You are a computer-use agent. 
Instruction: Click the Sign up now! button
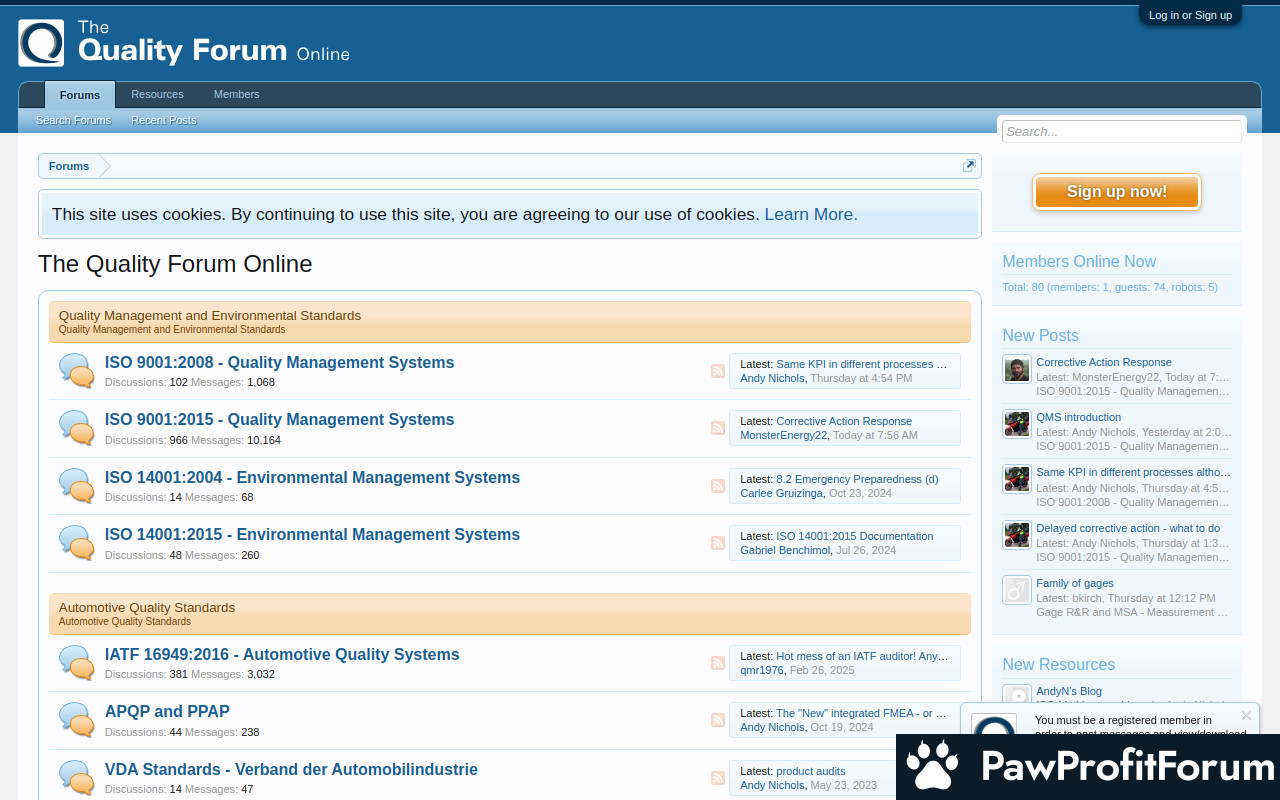point(1117,192)
